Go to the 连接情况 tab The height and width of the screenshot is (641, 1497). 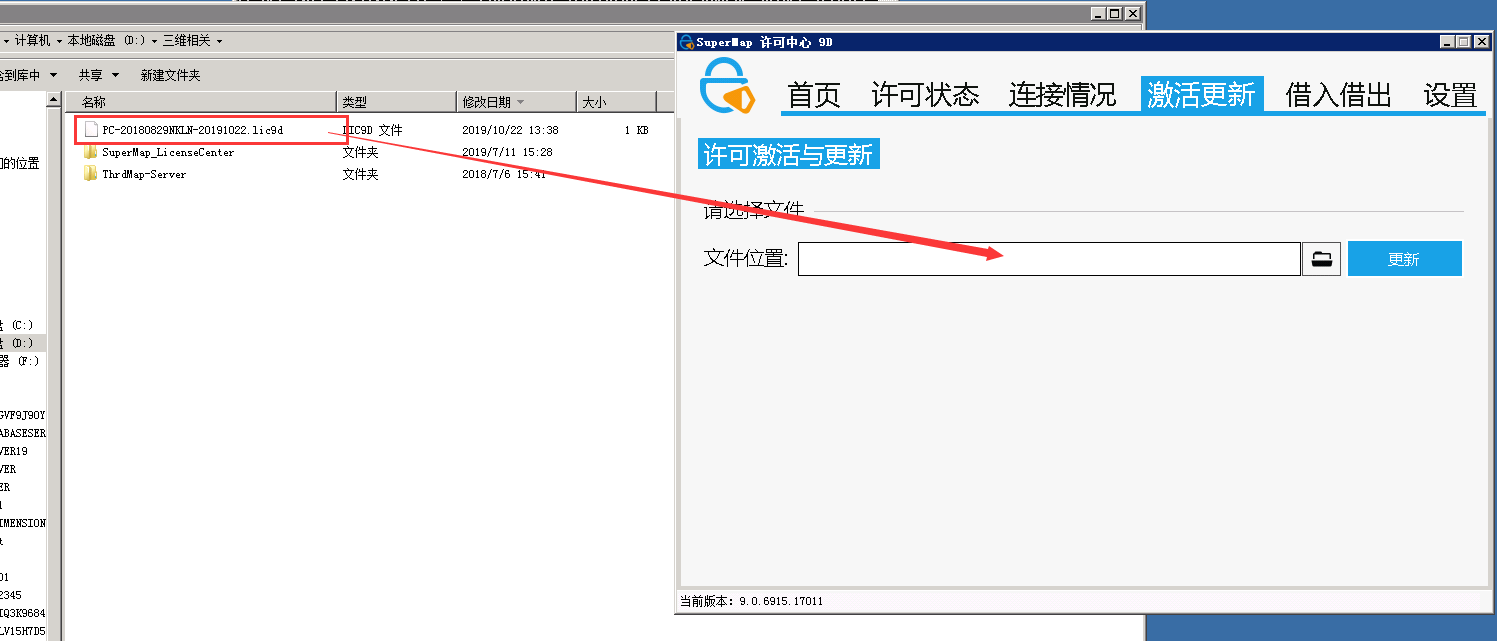pos(1062,95)
